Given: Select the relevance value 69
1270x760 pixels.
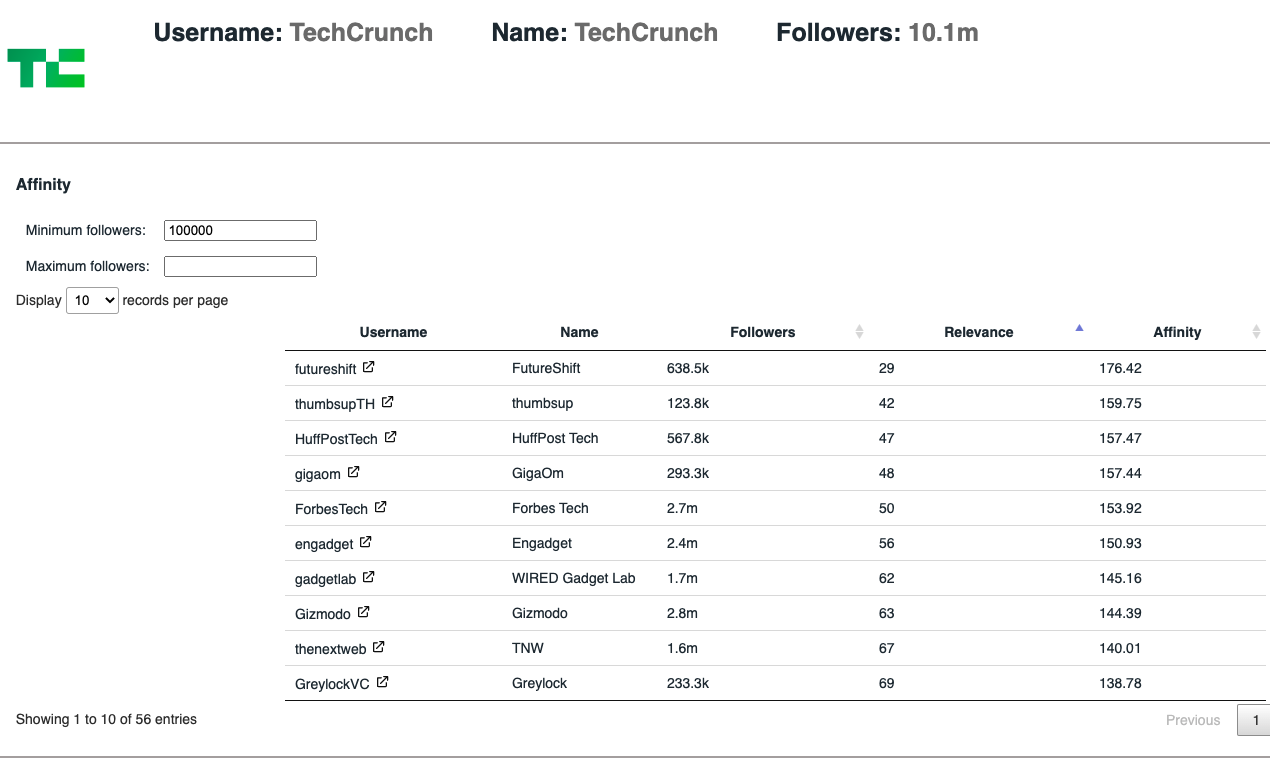Looking at the screenshot, I should pyautogui.click(x=886, y=683).
